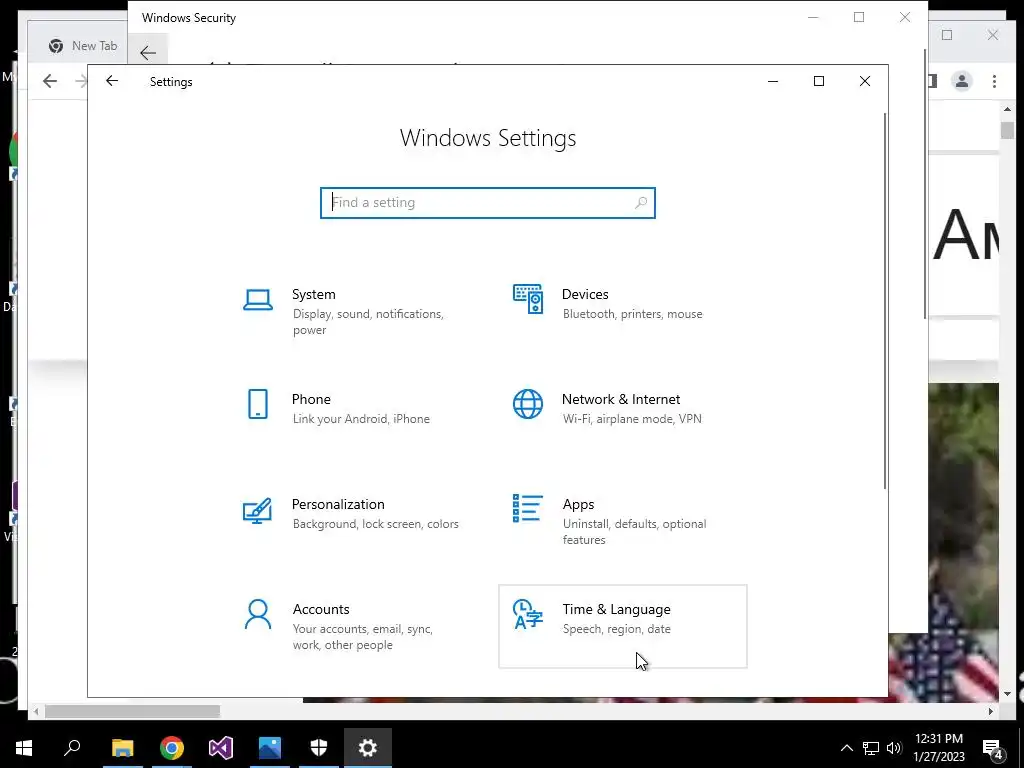Click 'Wi-Fi, airplane mode, VPN' description
The height and width of the screenshot is (768, 1024).
tap(632, 419)
